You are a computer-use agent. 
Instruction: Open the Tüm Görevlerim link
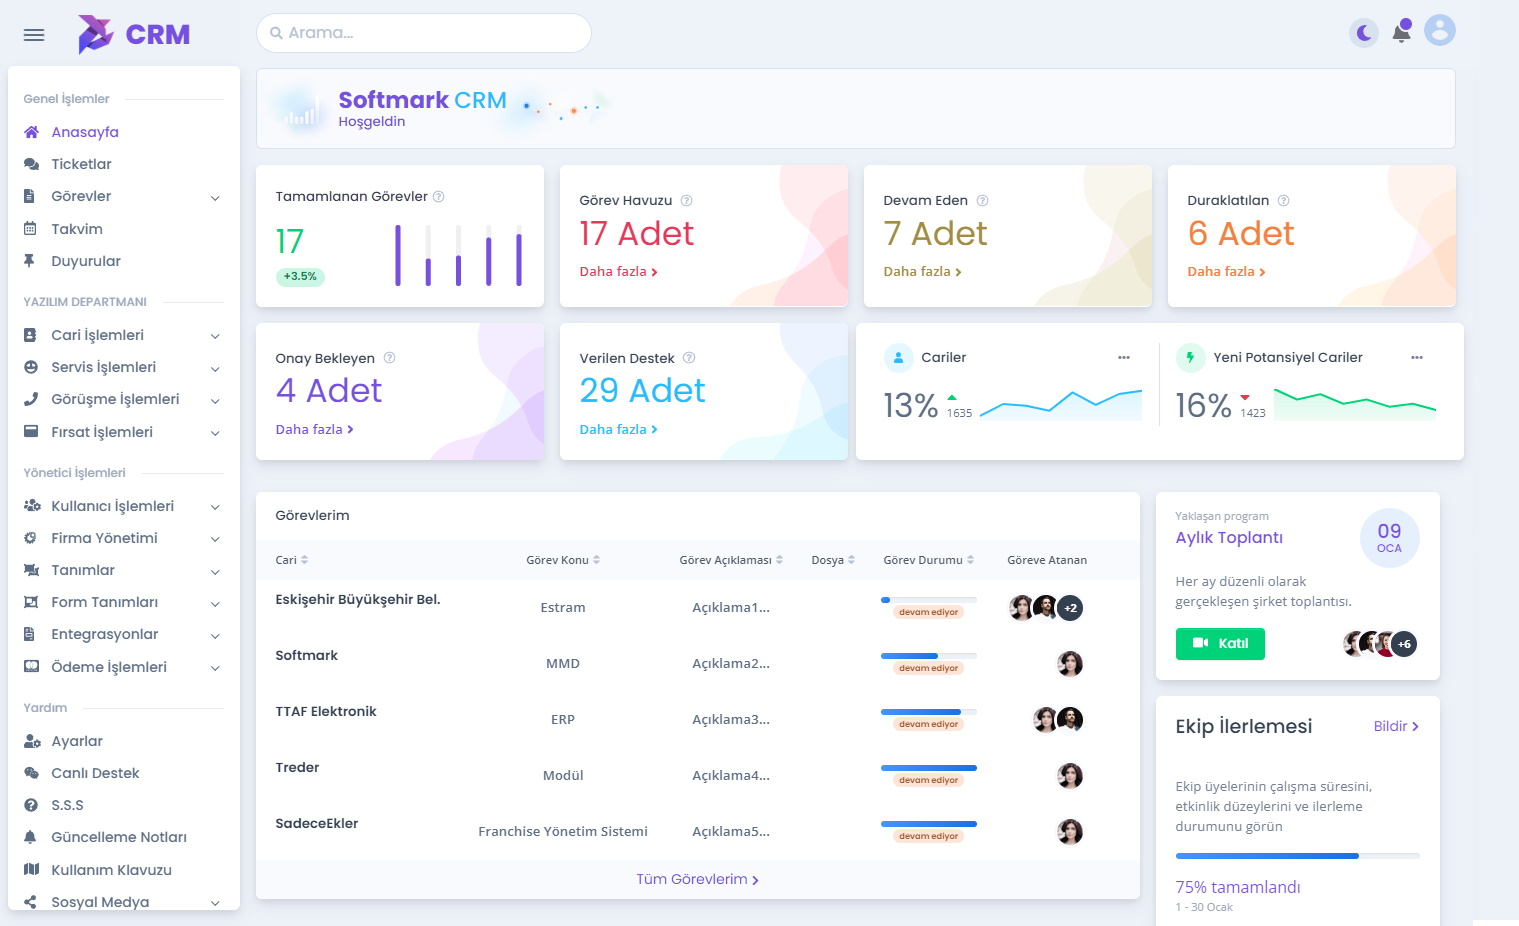coord(697,880)
